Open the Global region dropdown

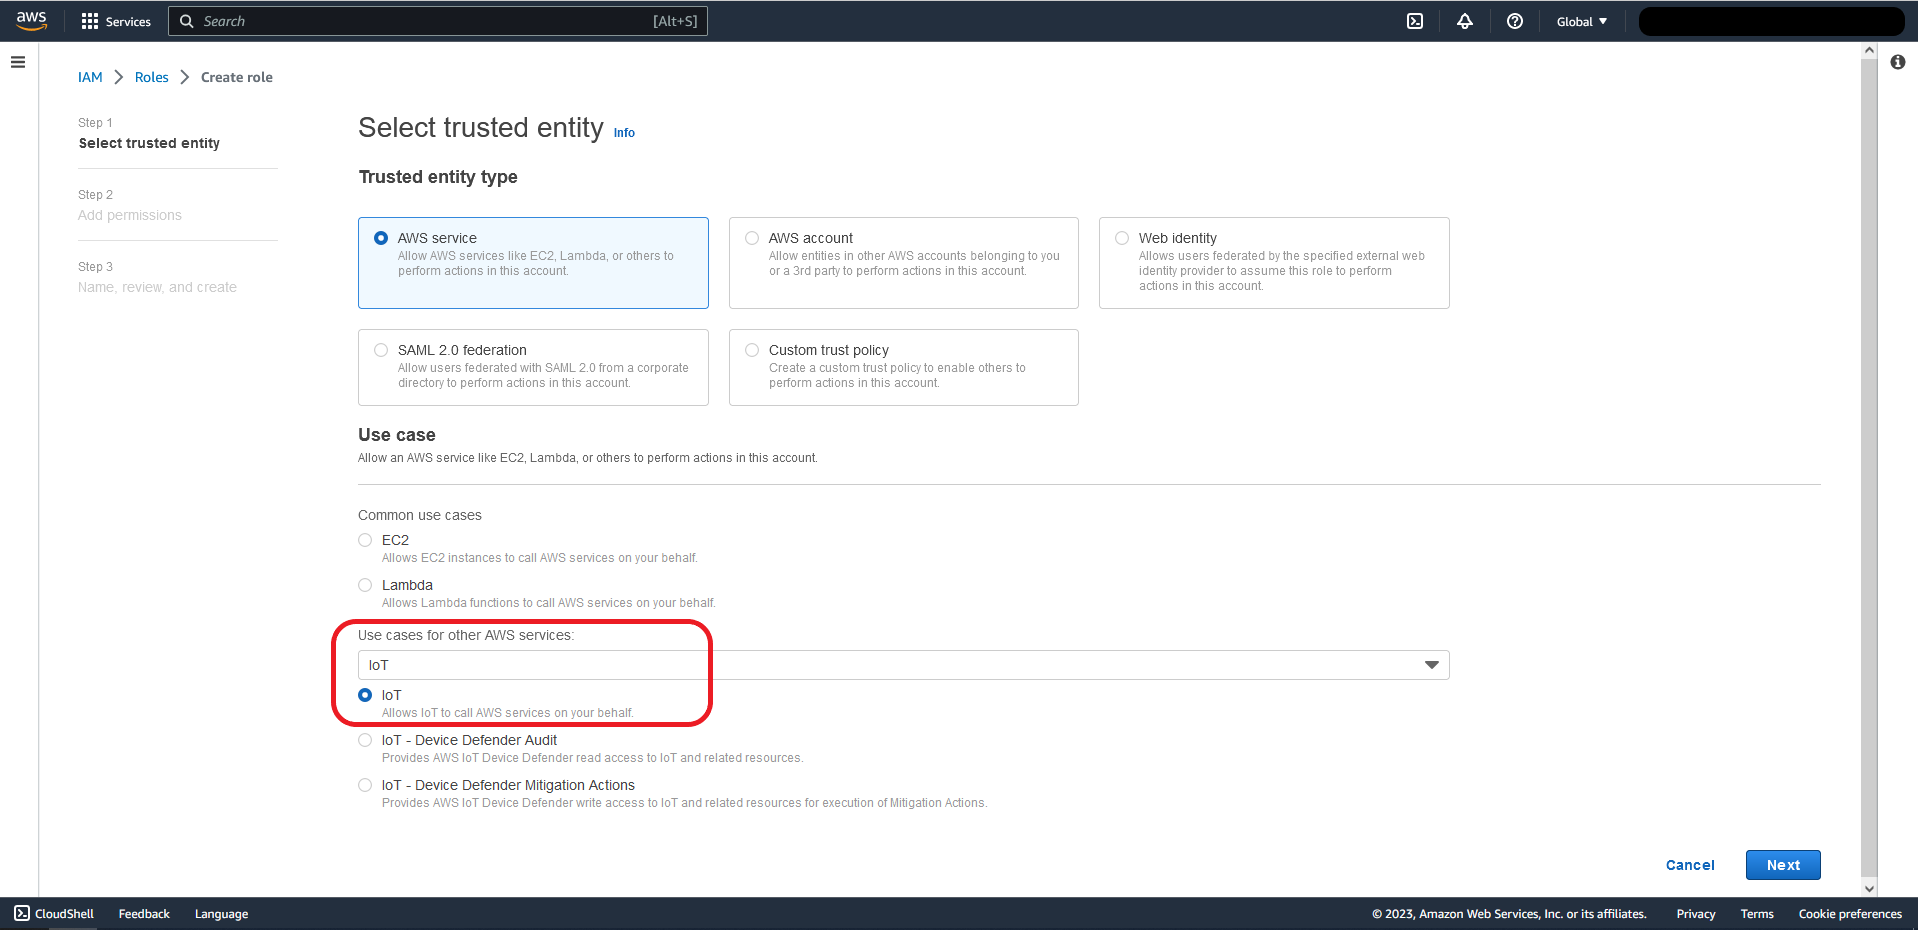coord(1580,21)
